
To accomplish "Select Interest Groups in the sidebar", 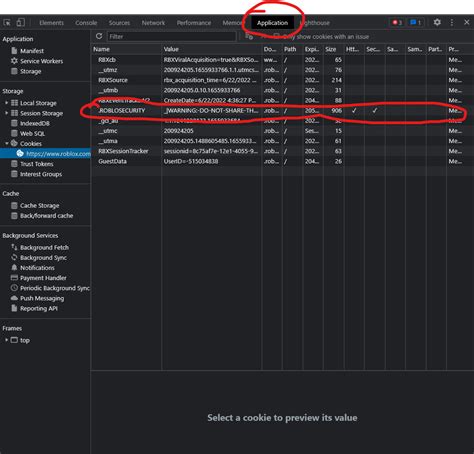I will point(36,174).
